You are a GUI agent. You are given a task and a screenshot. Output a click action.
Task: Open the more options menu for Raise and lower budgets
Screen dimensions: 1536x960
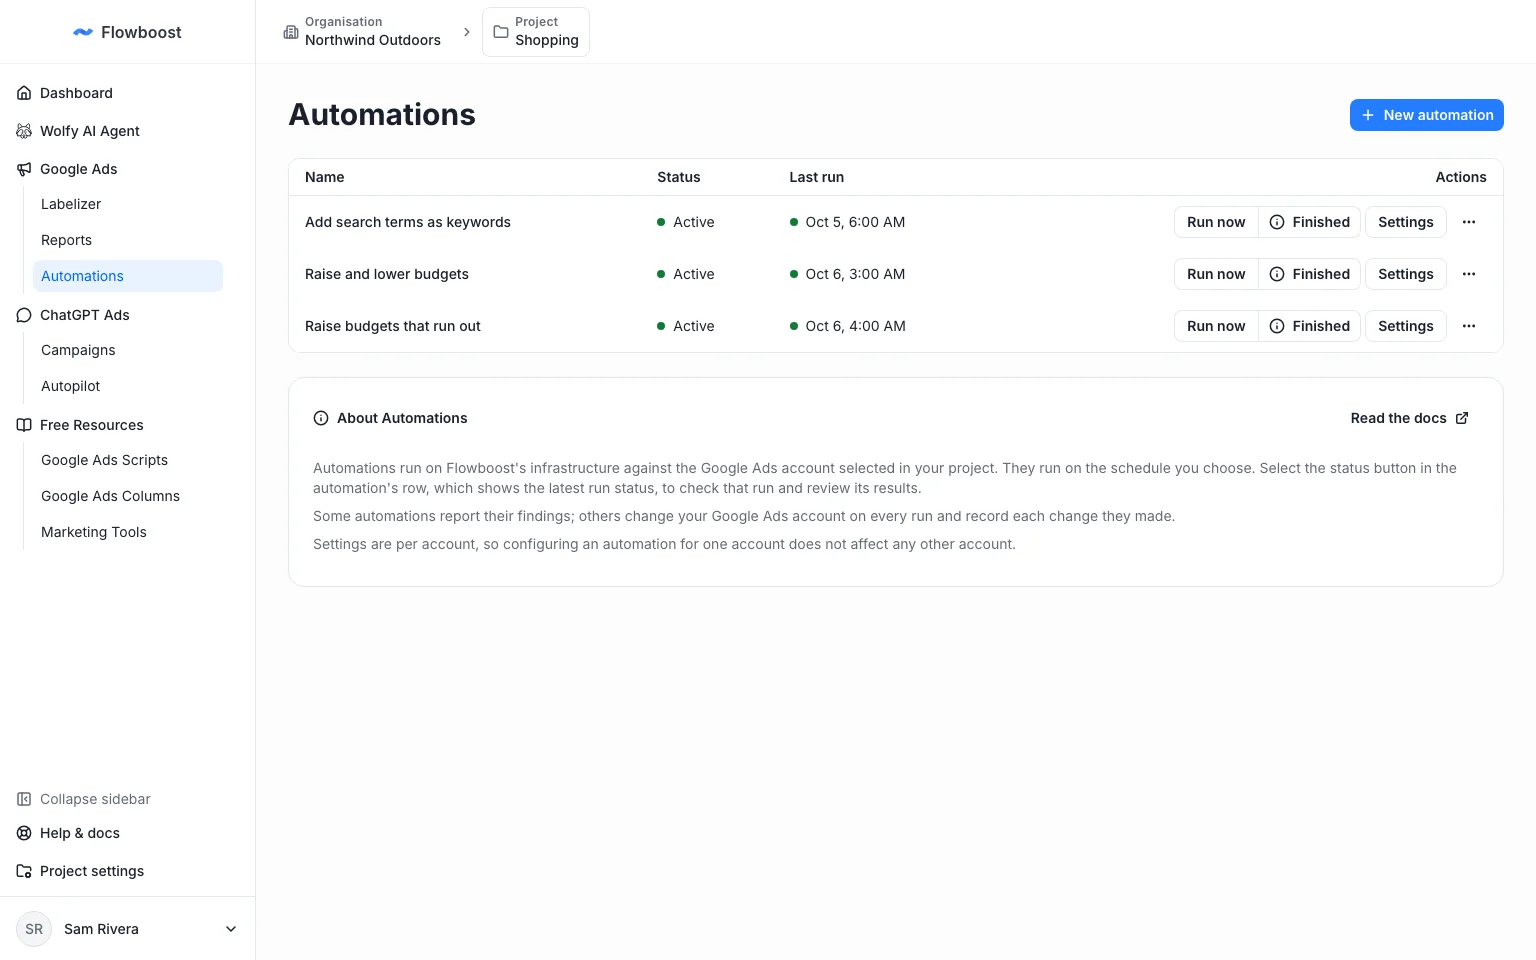[1469, 274]
